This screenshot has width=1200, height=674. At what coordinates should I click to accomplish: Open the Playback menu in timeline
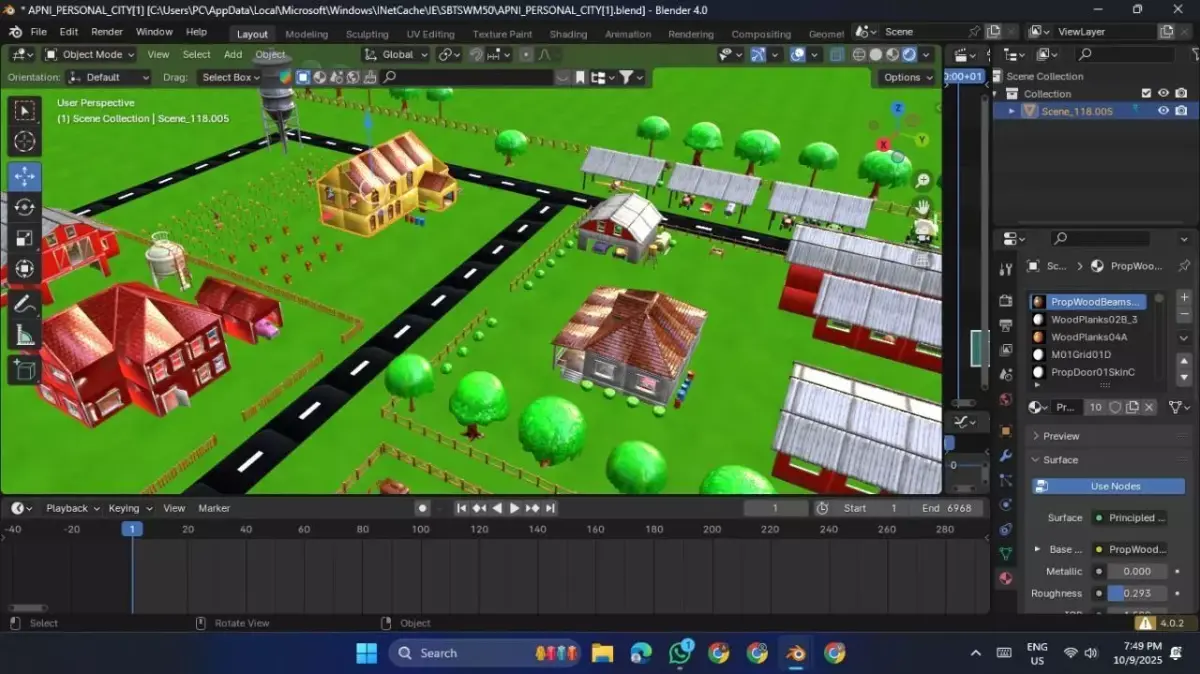72,508
